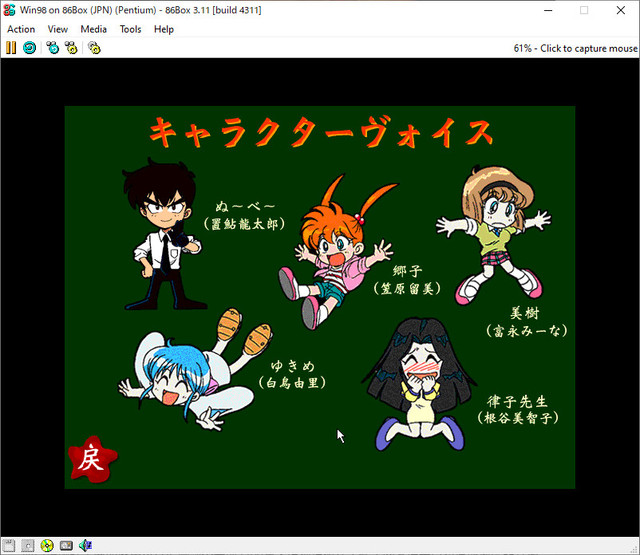Click the (富永みーな) voice actor text
This screenshot has width=640, height=555.
point(527,331)
